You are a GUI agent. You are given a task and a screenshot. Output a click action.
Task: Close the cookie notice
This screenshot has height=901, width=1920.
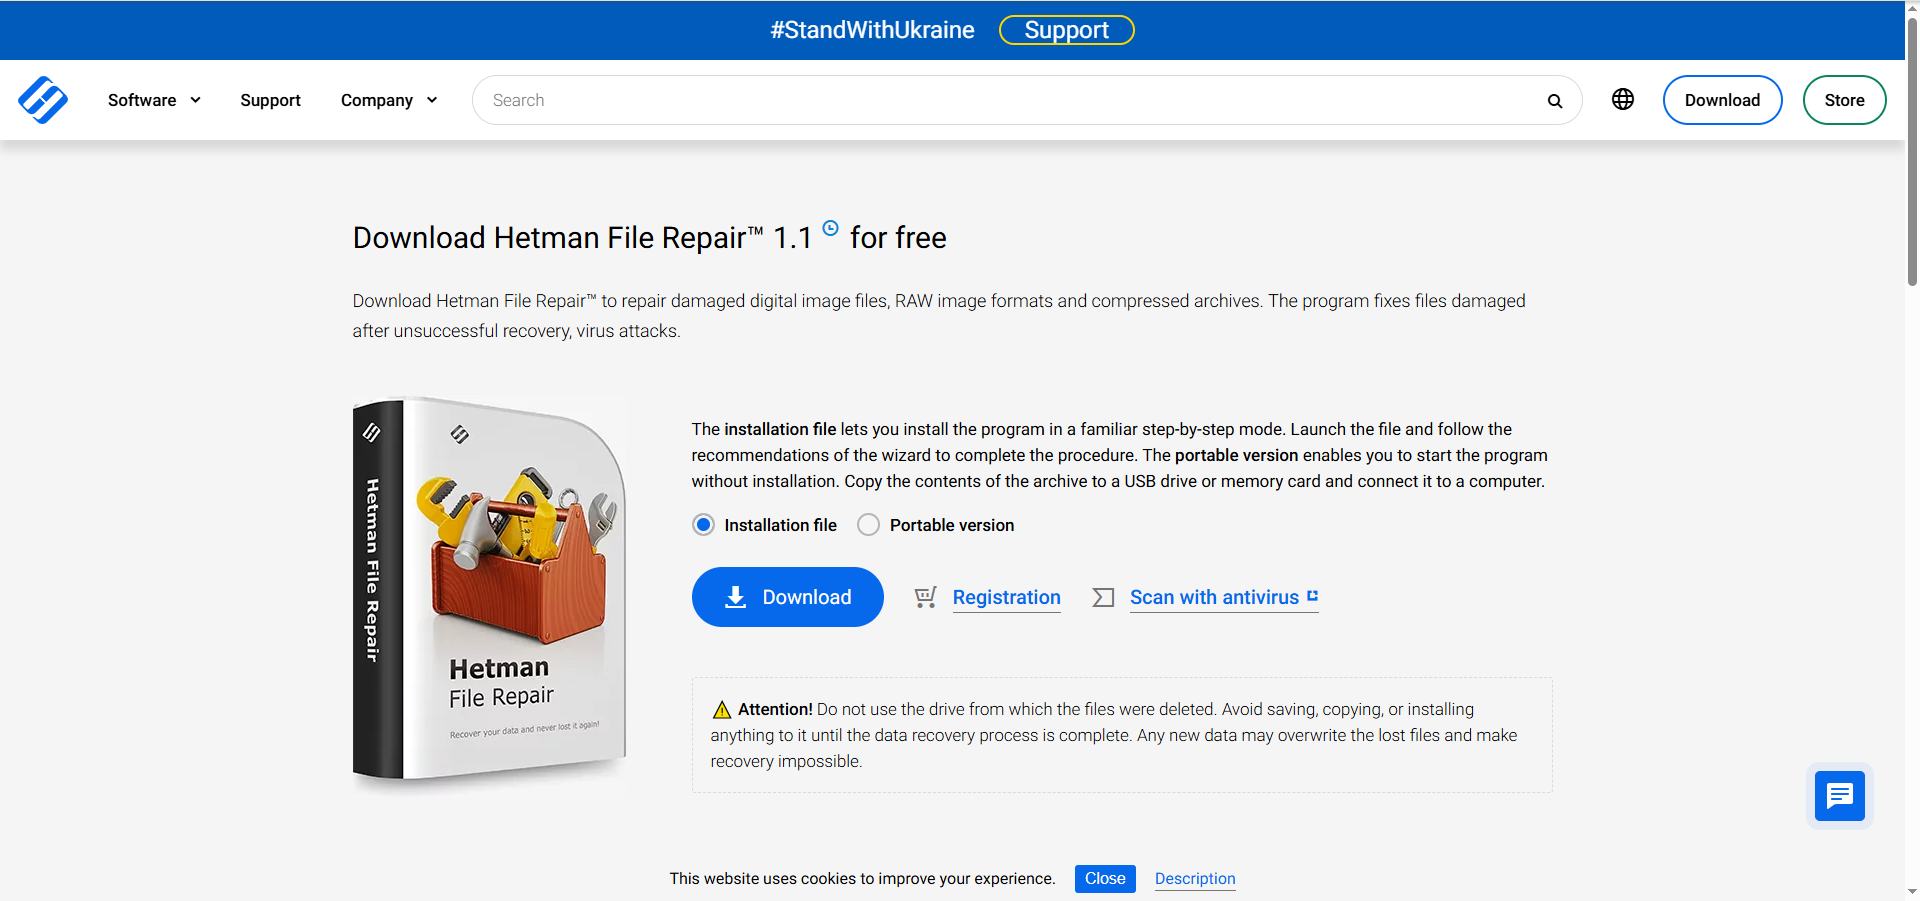click(1105, 878)
